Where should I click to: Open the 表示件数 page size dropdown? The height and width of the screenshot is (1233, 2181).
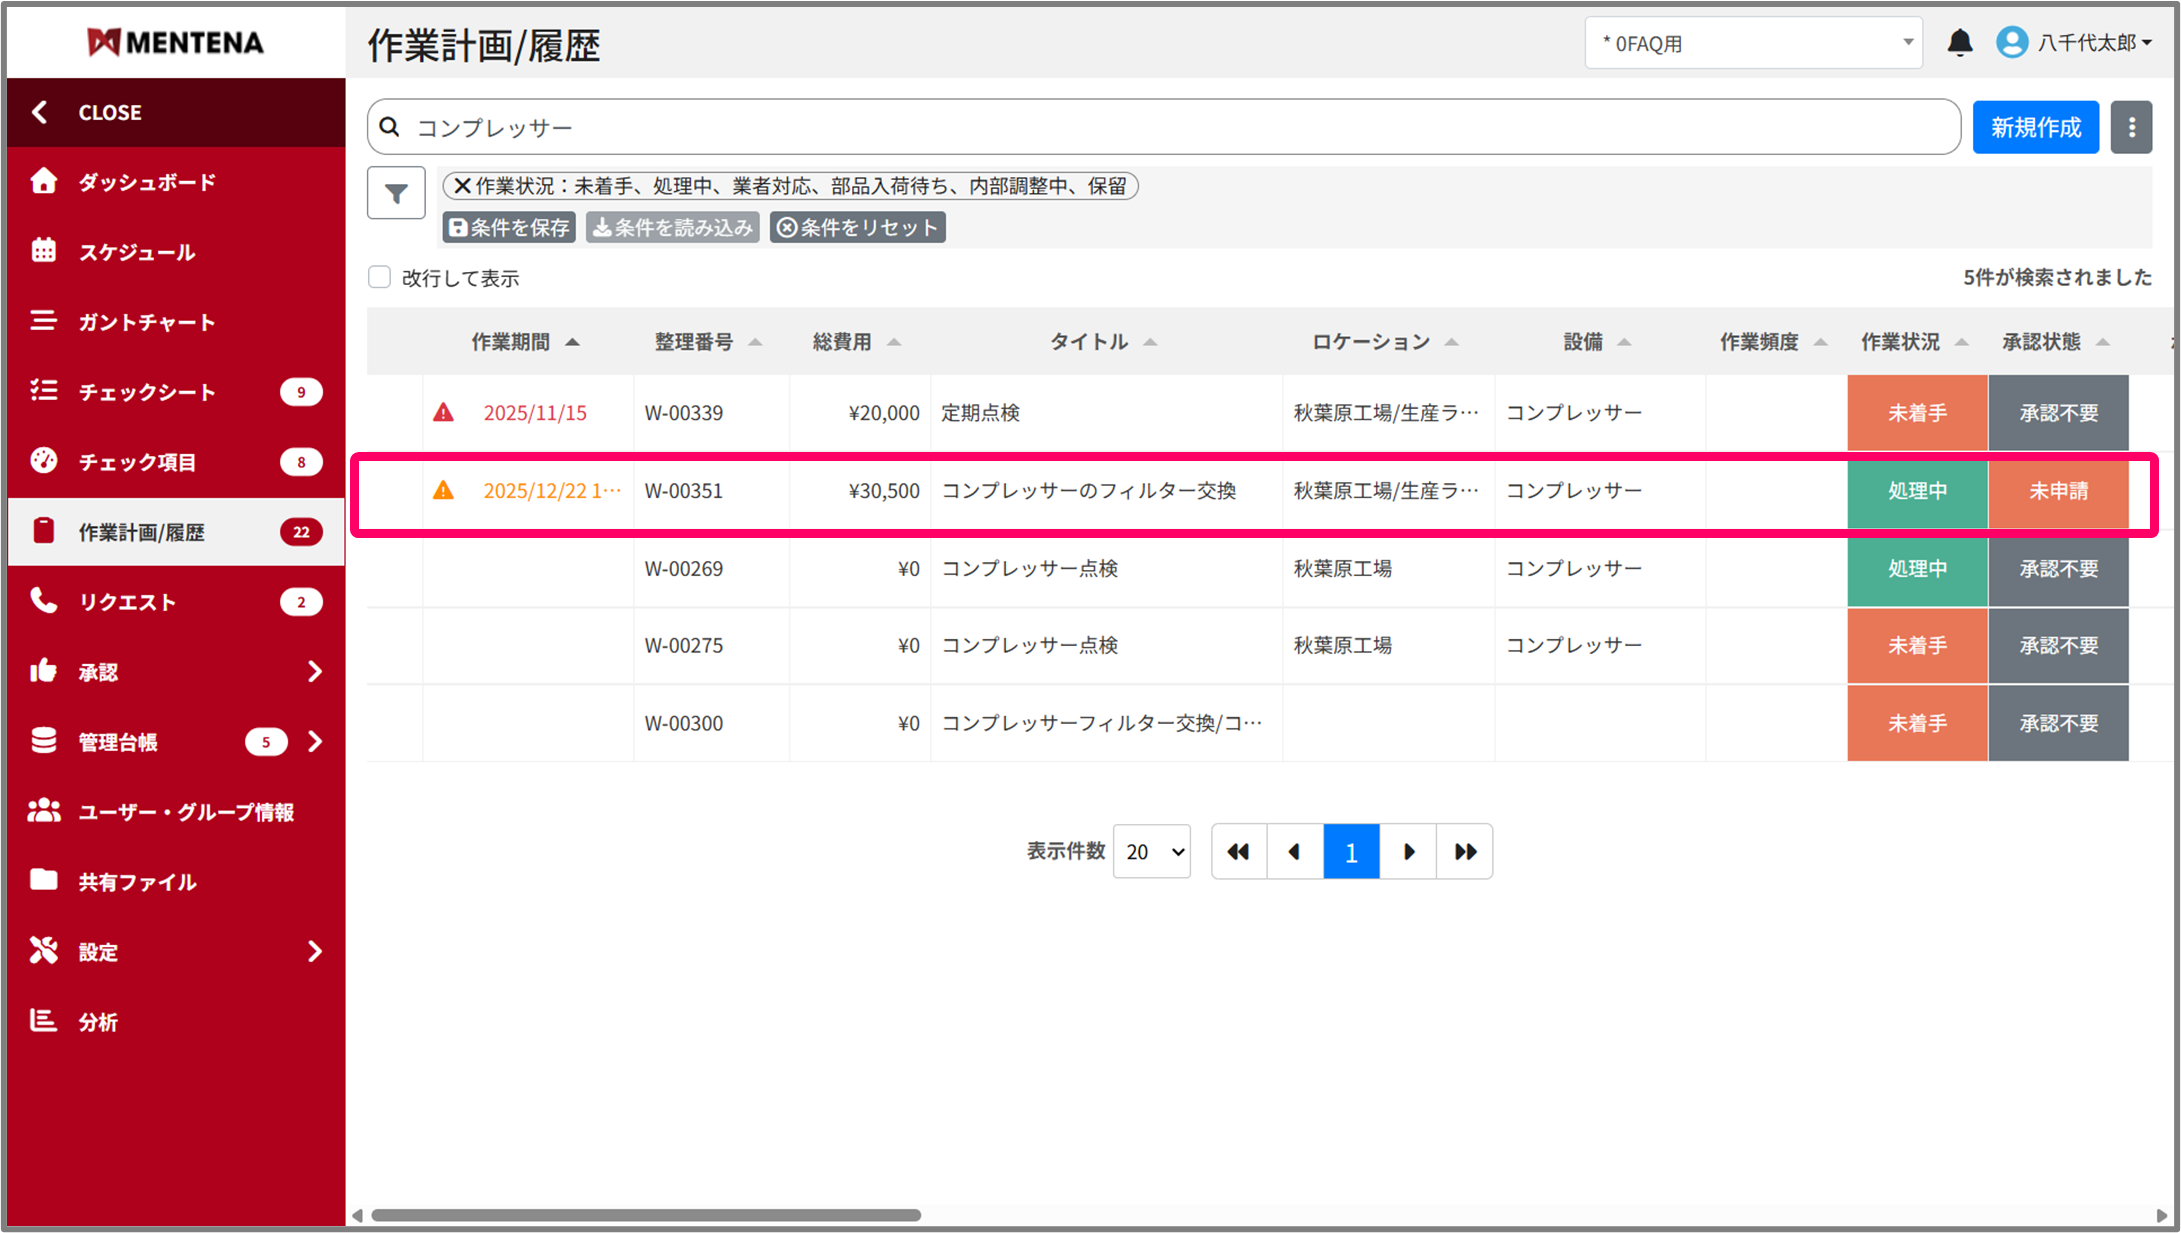[1152, 852]
